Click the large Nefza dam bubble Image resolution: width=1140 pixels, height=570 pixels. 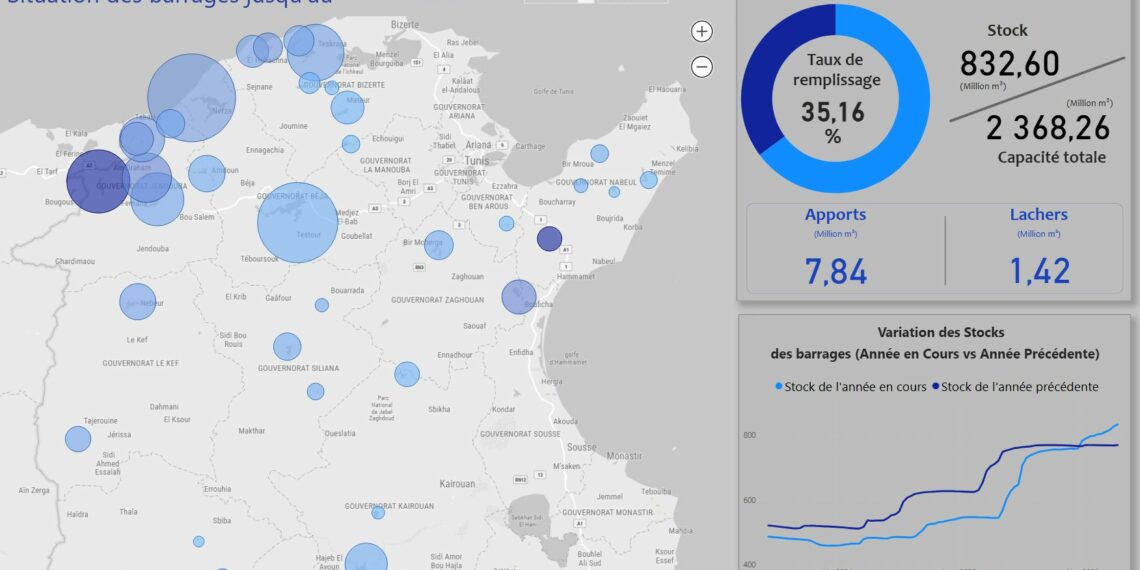191,97
